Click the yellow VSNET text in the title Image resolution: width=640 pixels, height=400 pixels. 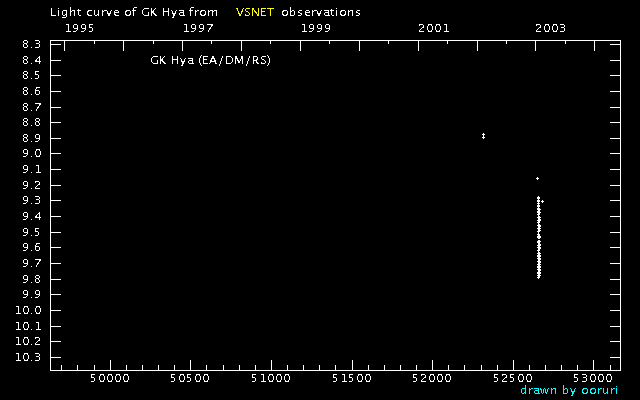pos(255,12)
